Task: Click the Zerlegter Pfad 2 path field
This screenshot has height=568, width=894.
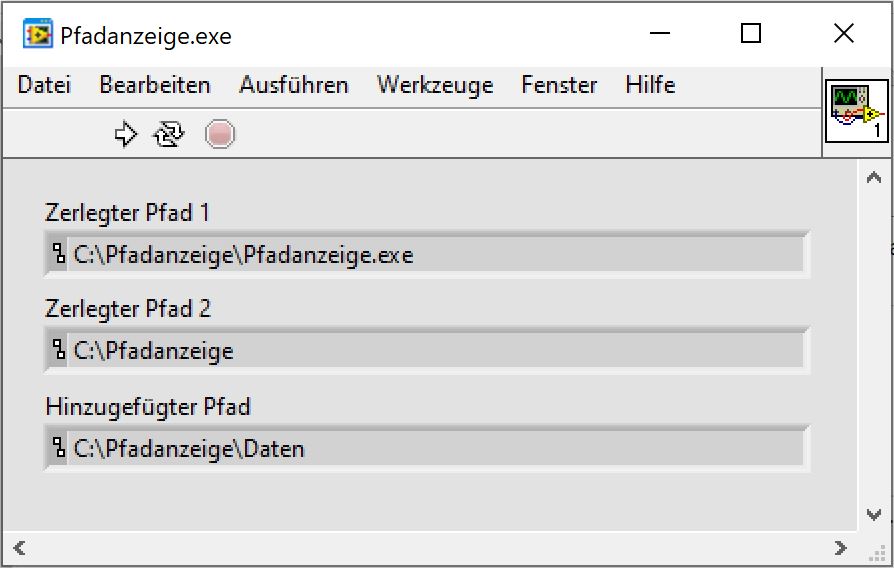Action: [x=435, y=352]
